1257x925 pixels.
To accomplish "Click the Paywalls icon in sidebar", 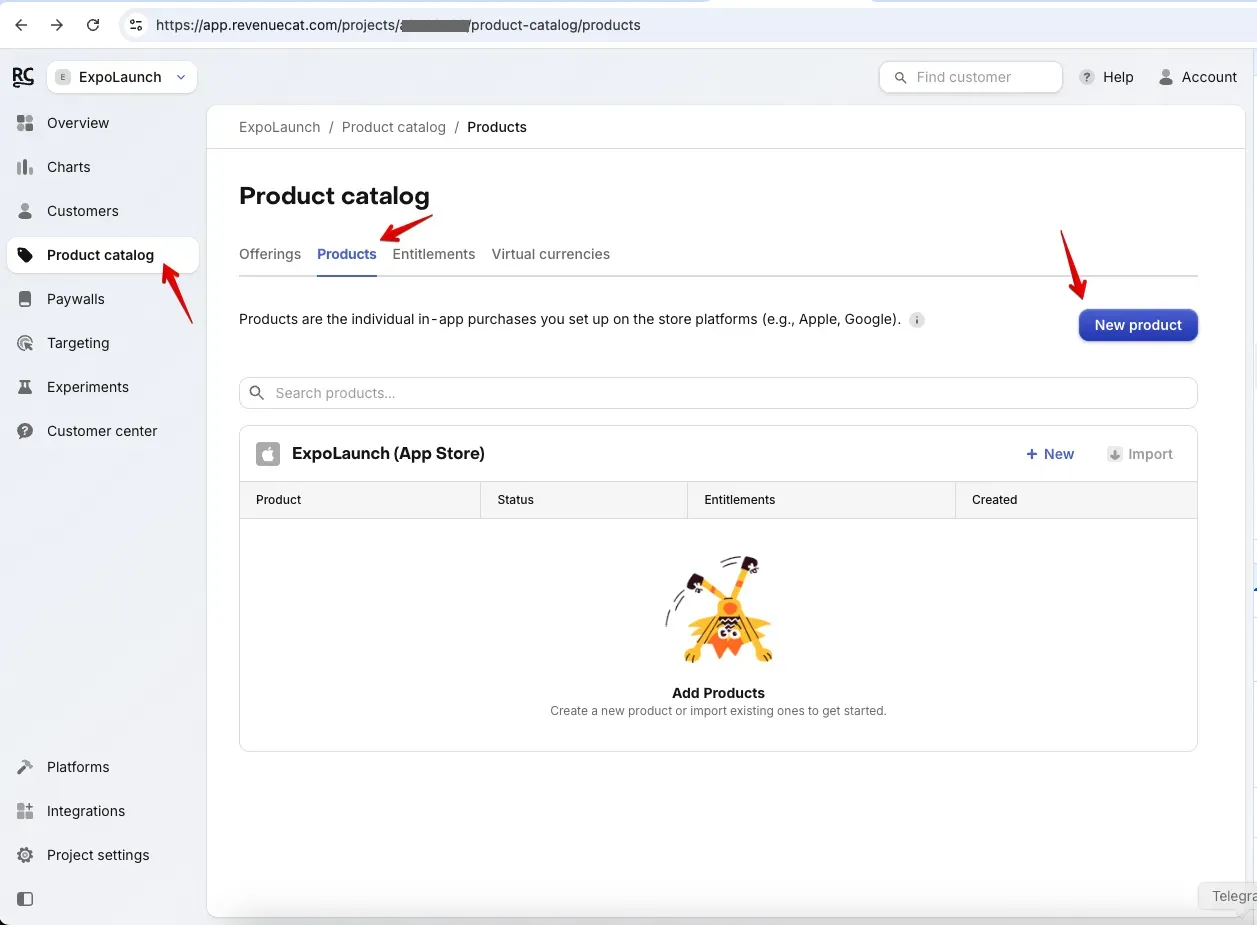I will [x=25, y=299].
